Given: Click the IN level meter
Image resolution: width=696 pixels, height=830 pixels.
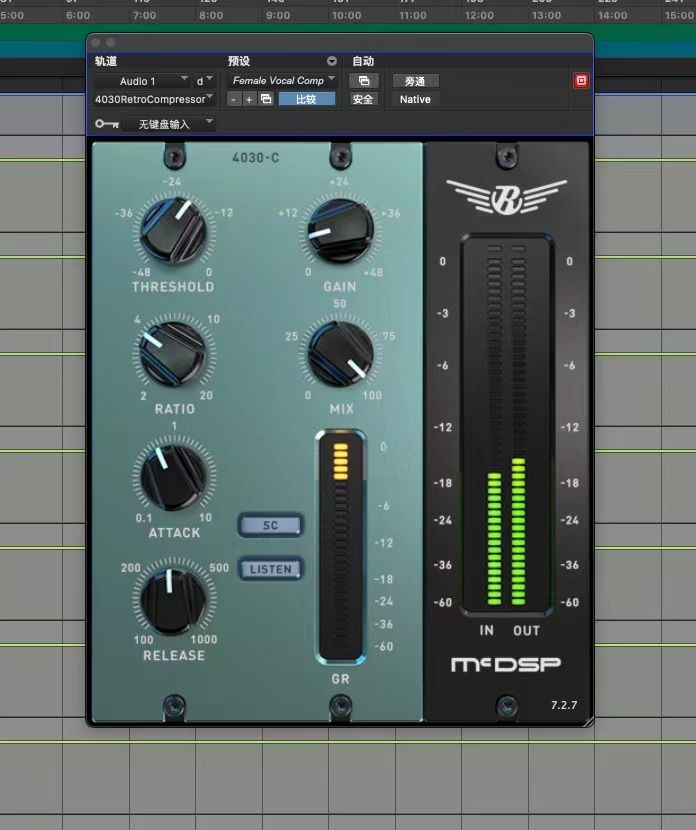Looking at the screenshot, I should [x=494, y=426].
